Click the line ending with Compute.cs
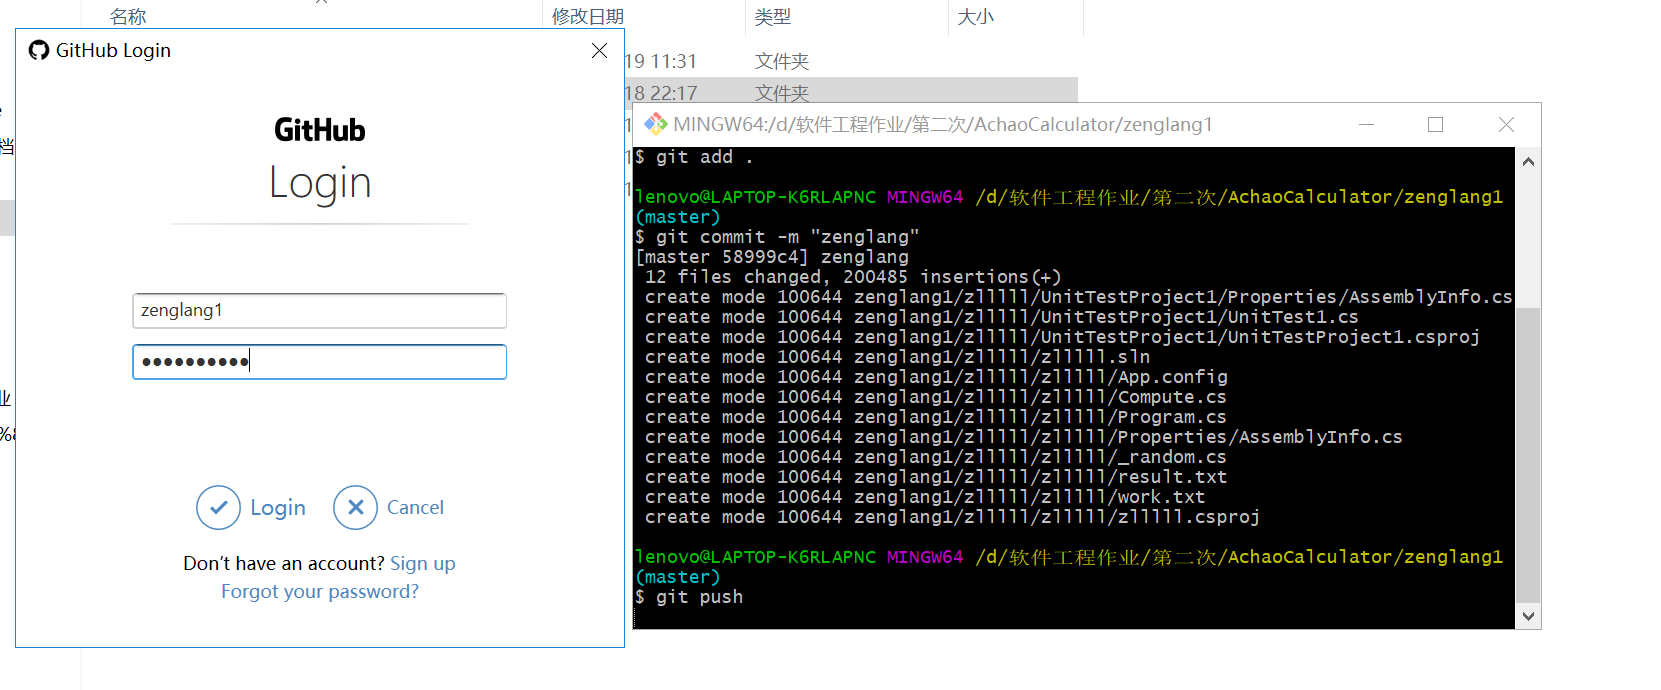 (x=935, y=397)
